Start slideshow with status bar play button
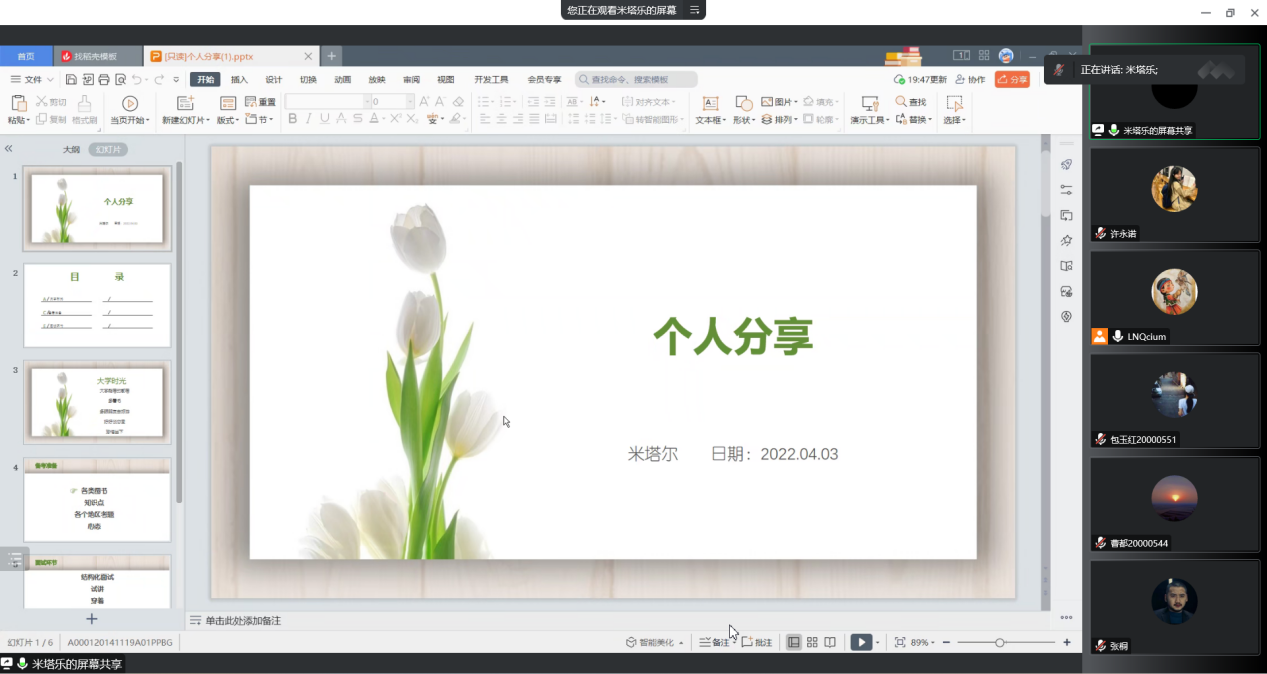1267x674 pixels. (x=860, y=643)
